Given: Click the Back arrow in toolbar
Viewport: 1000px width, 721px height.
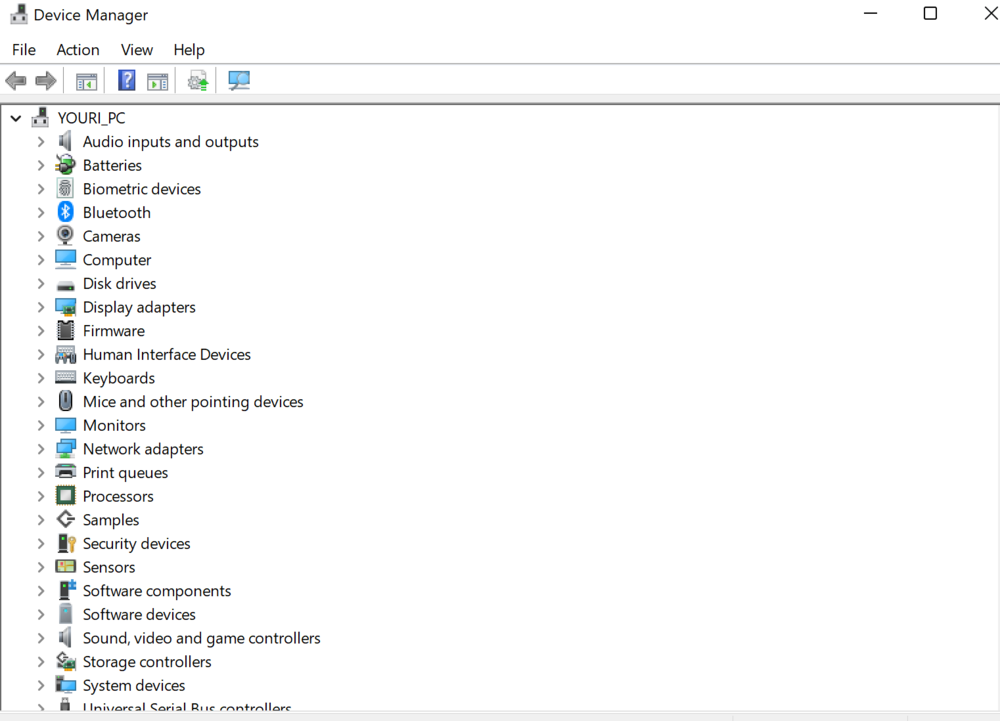Looking at the screenshot, I should click(x=16, y=81).
